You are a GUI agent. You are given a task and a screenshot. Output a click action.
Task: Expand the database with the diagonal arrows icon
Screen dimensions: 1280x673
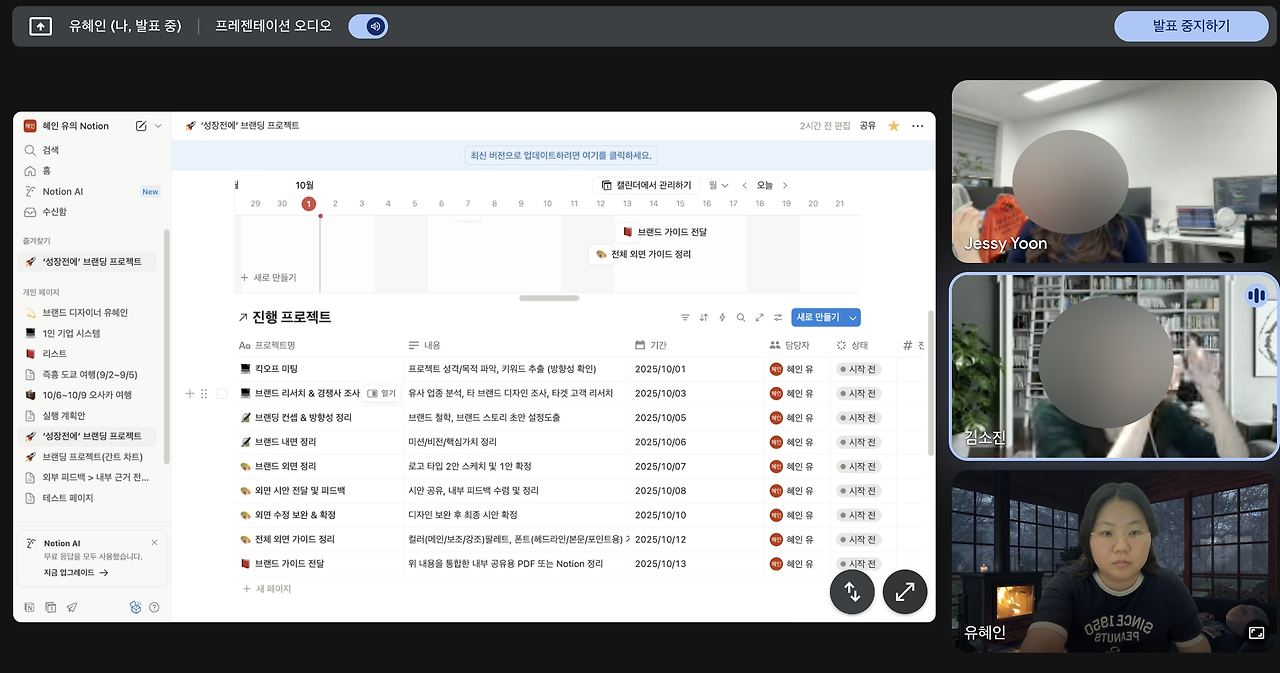pos(760,317)
